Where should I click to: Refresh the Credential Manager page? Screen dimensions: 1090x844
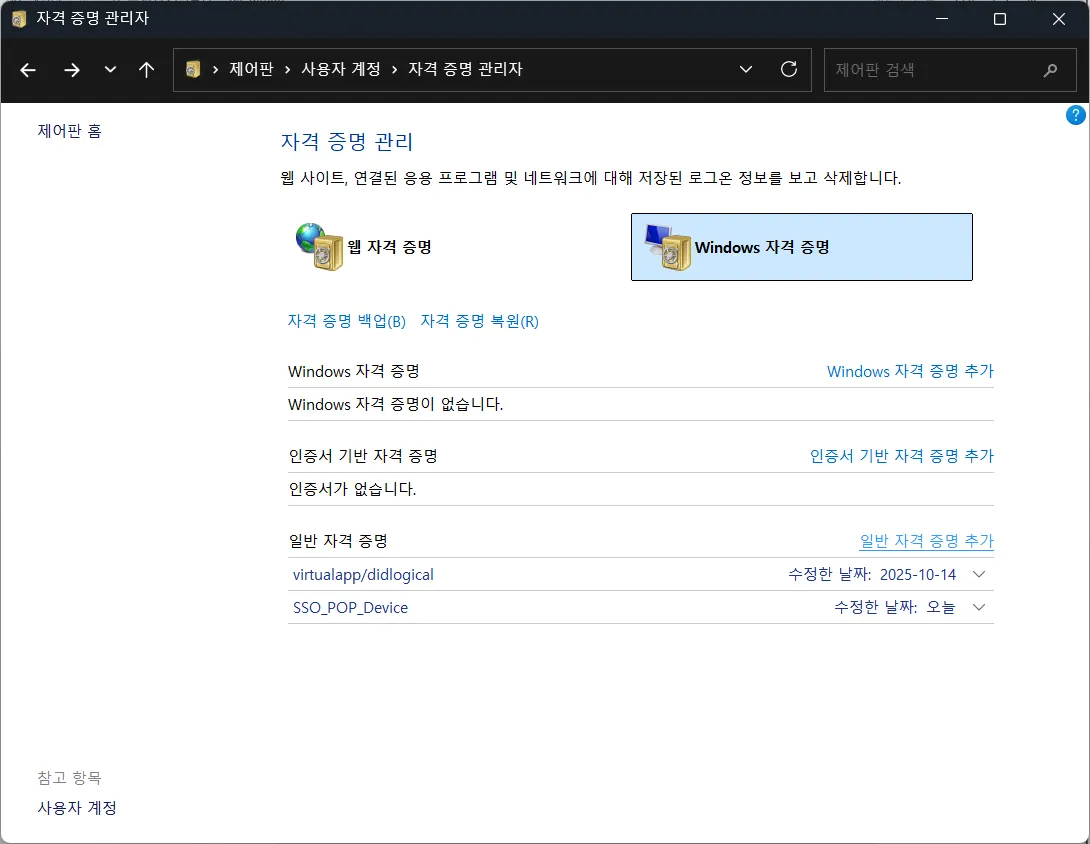(788, 70)
